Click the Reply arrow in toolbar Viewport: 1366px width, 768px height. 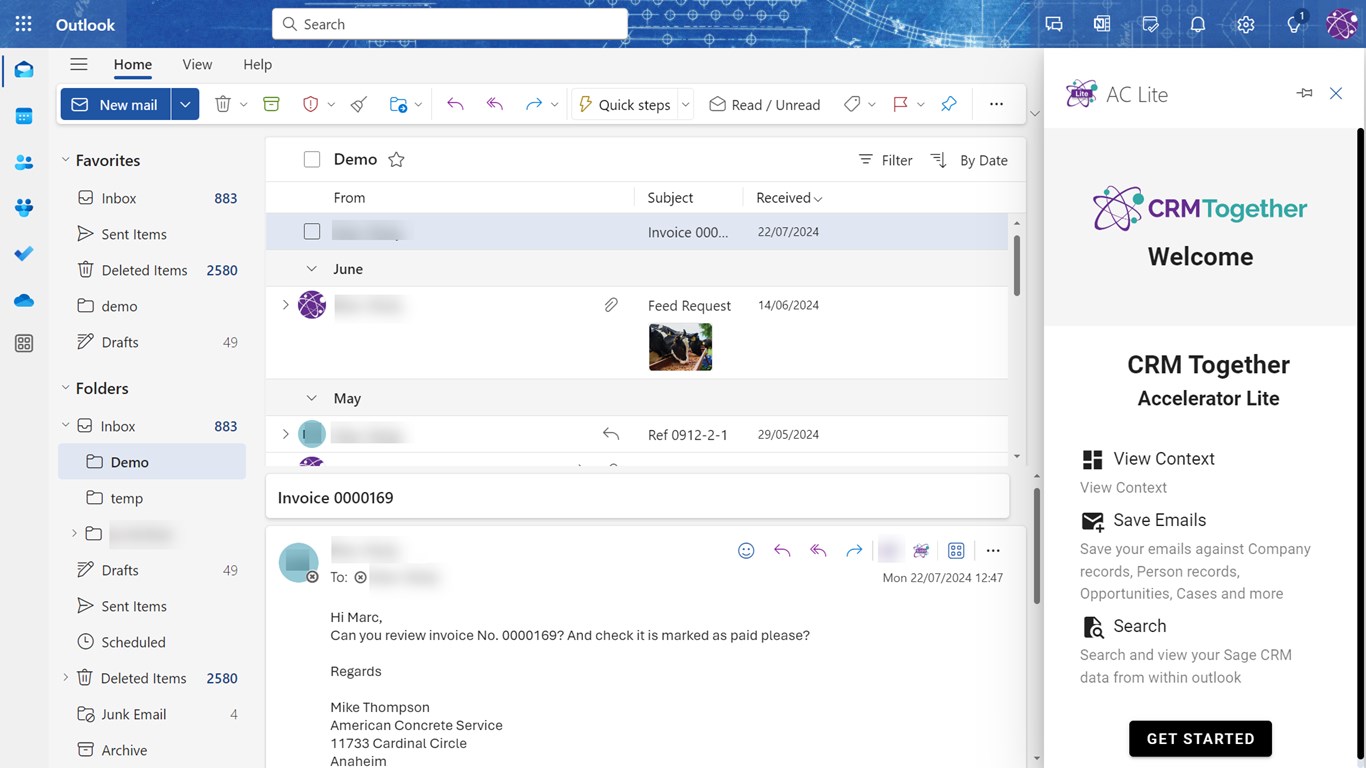tap(455, 104)
